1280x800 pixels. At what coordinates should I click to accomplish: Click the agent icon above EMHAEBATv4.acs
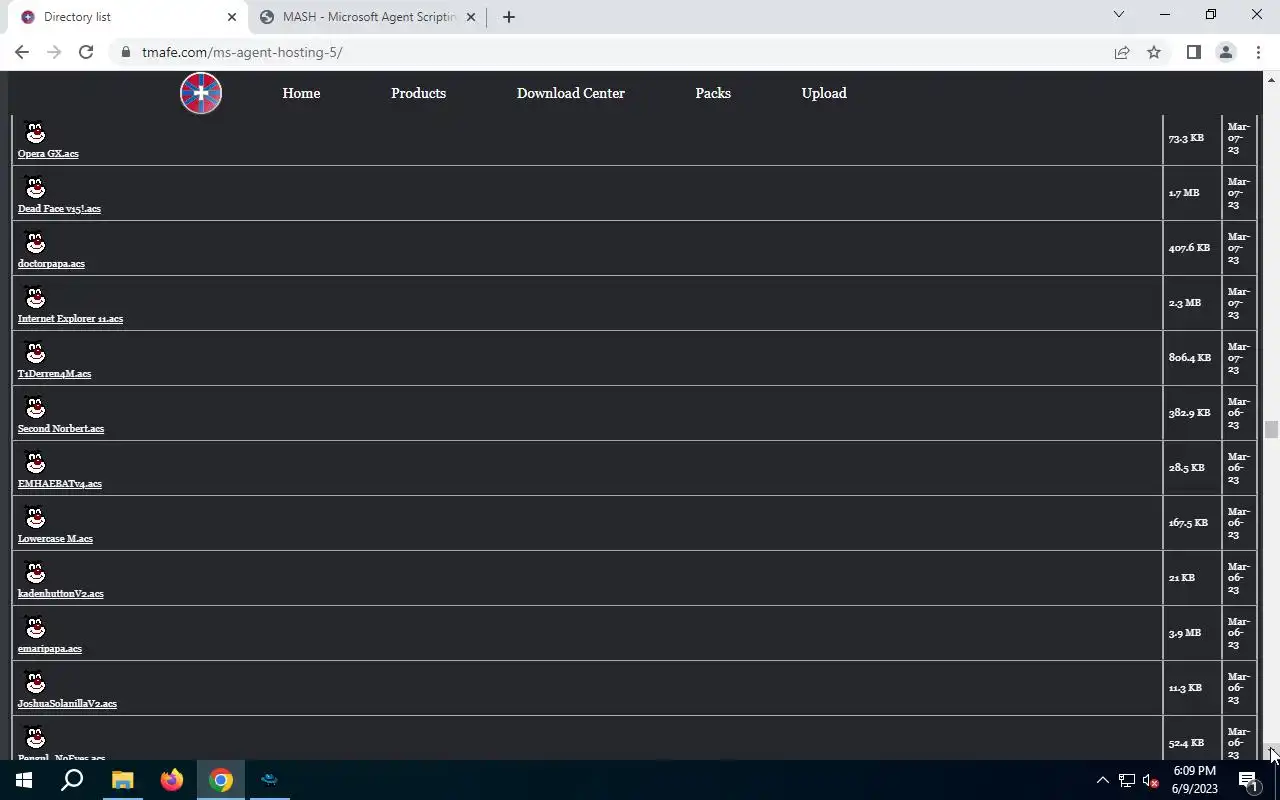pyautogui.click(x=35, y=463)
